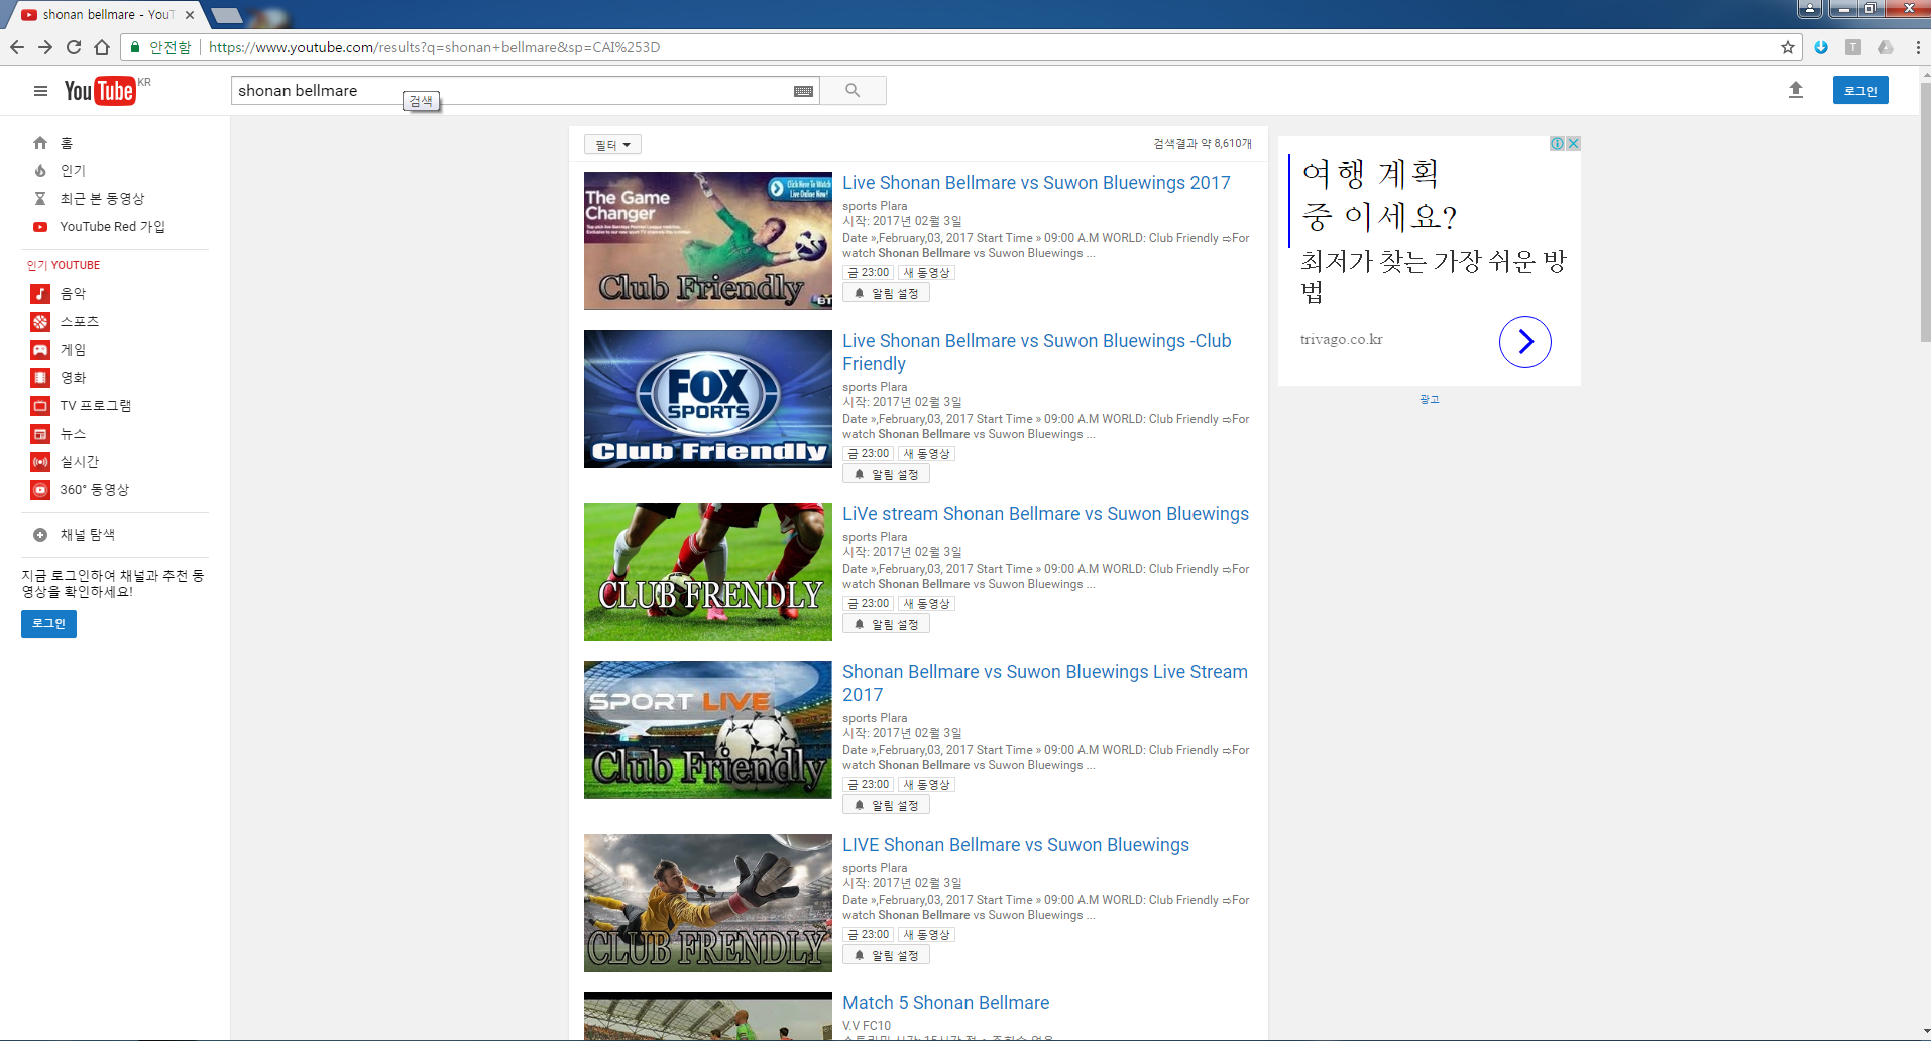This screenshot has width=1931, height=1041.
Task: Click the browser home icon
Action: point(102,47)
